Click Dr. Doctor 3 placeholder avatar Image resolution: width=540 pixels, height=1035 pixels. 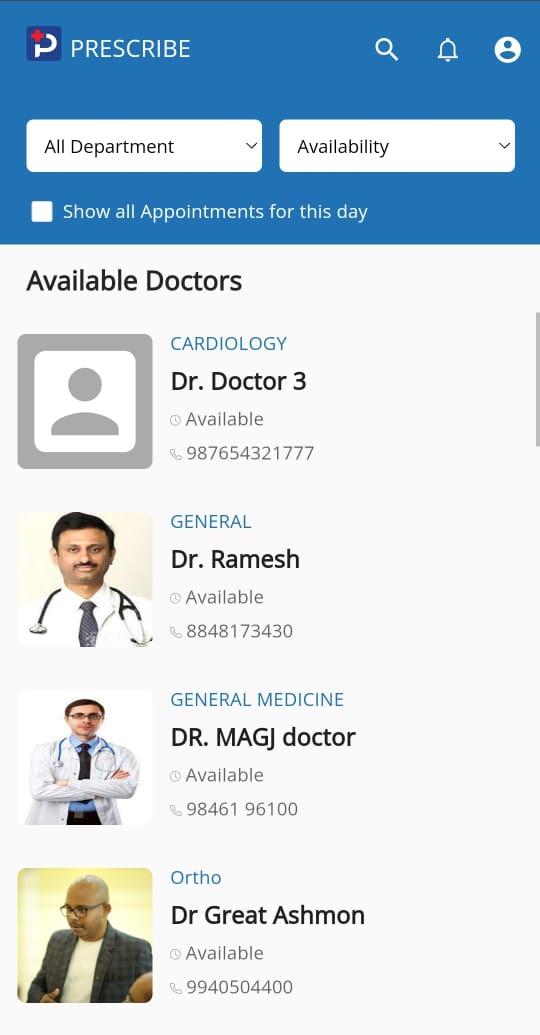pyautogui.click(x=84, y=401)
